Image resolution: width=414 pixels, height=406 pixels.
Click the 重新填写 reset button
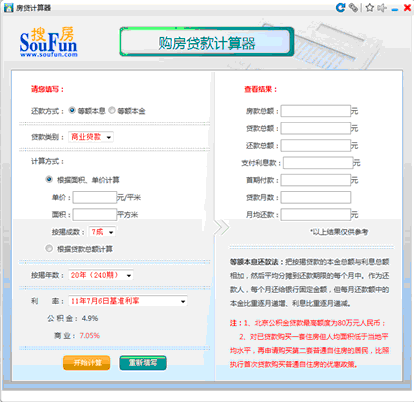tap(143, 363)
